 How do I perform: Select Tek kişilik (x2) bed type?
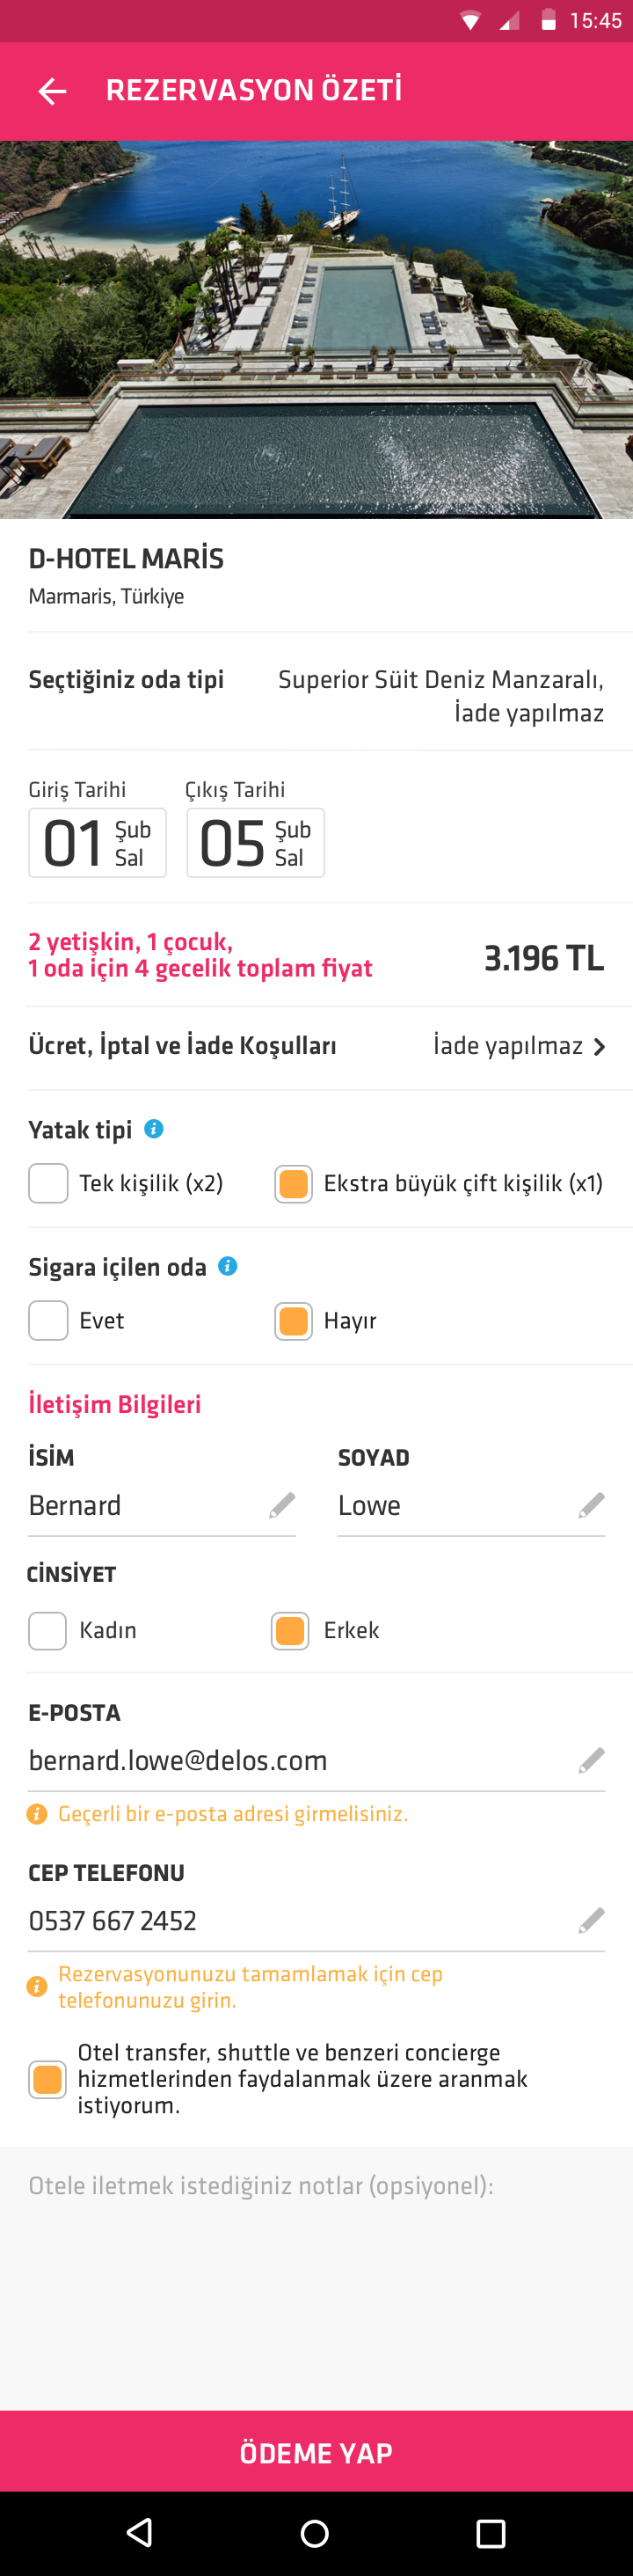point(48,1183)
